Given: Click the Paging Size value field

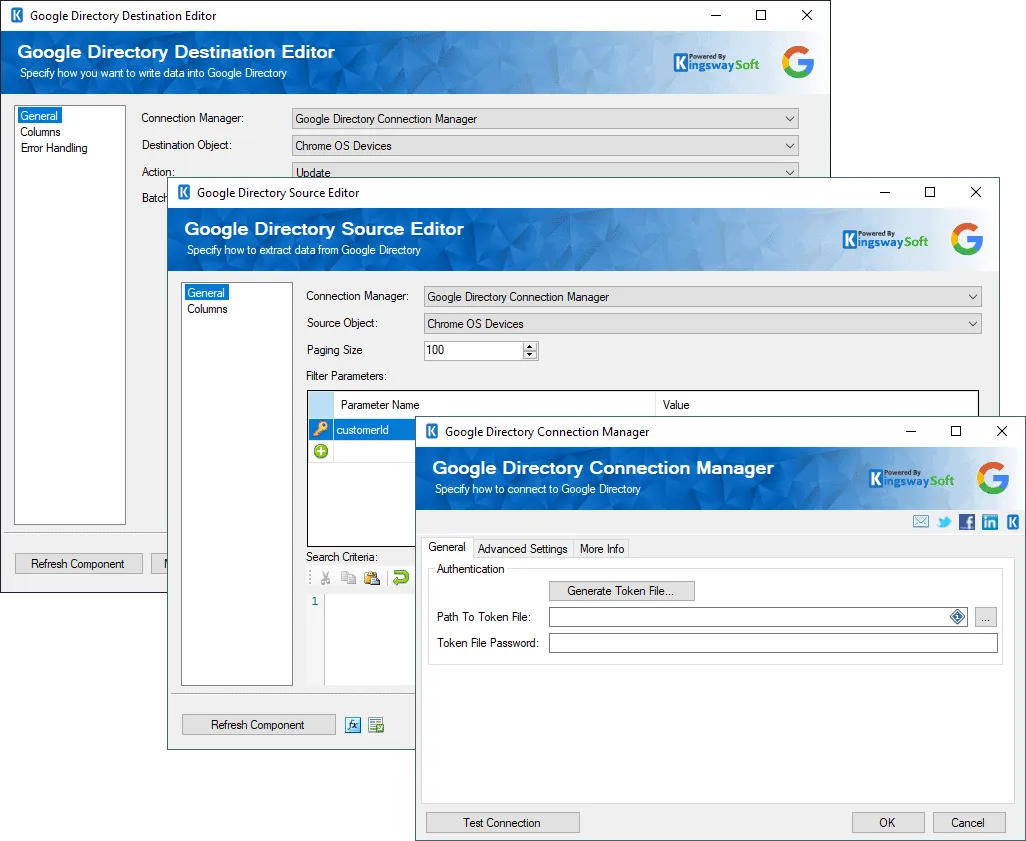Looking at the screenshot, I should click(474, 350).
